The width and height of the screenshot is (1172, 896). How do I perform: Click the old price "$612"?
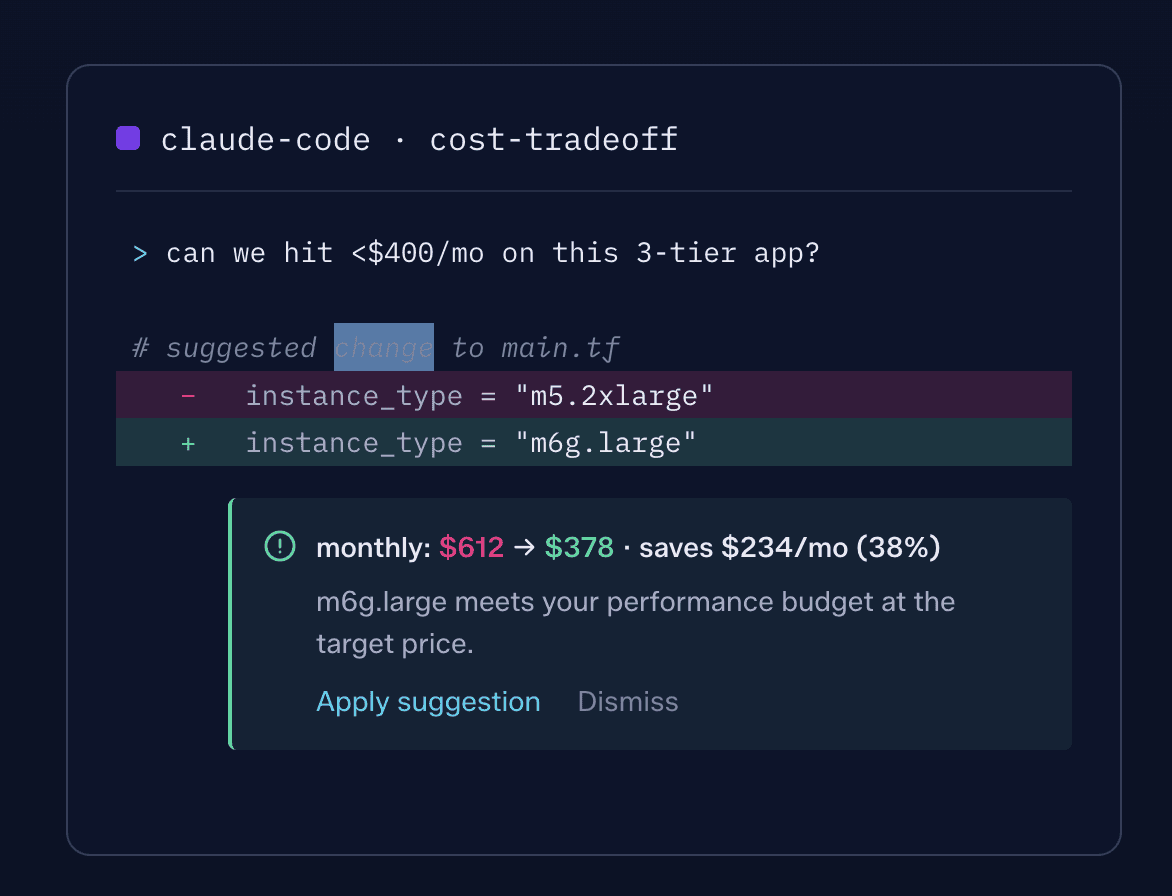pyautogui.click(x=472, y=548)
